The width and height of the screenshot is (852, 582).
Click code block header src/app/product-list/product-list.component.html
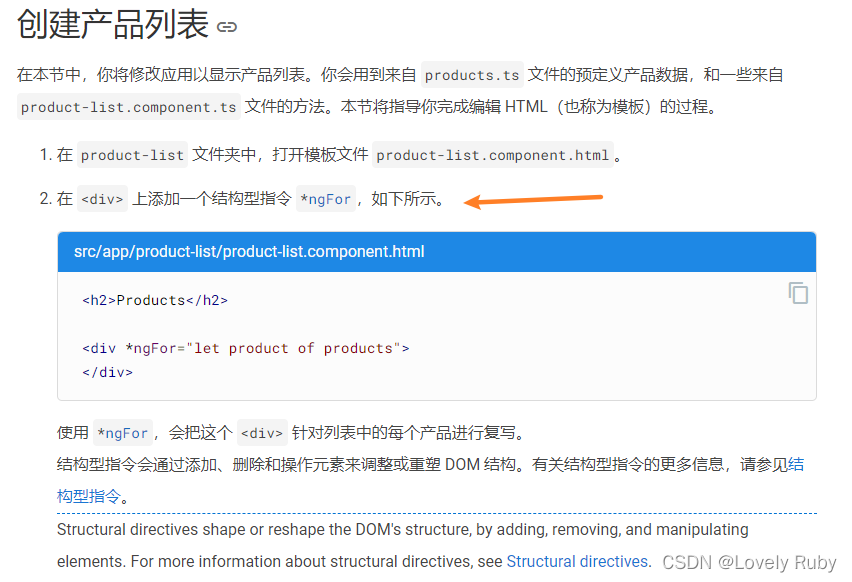[437, 252]
